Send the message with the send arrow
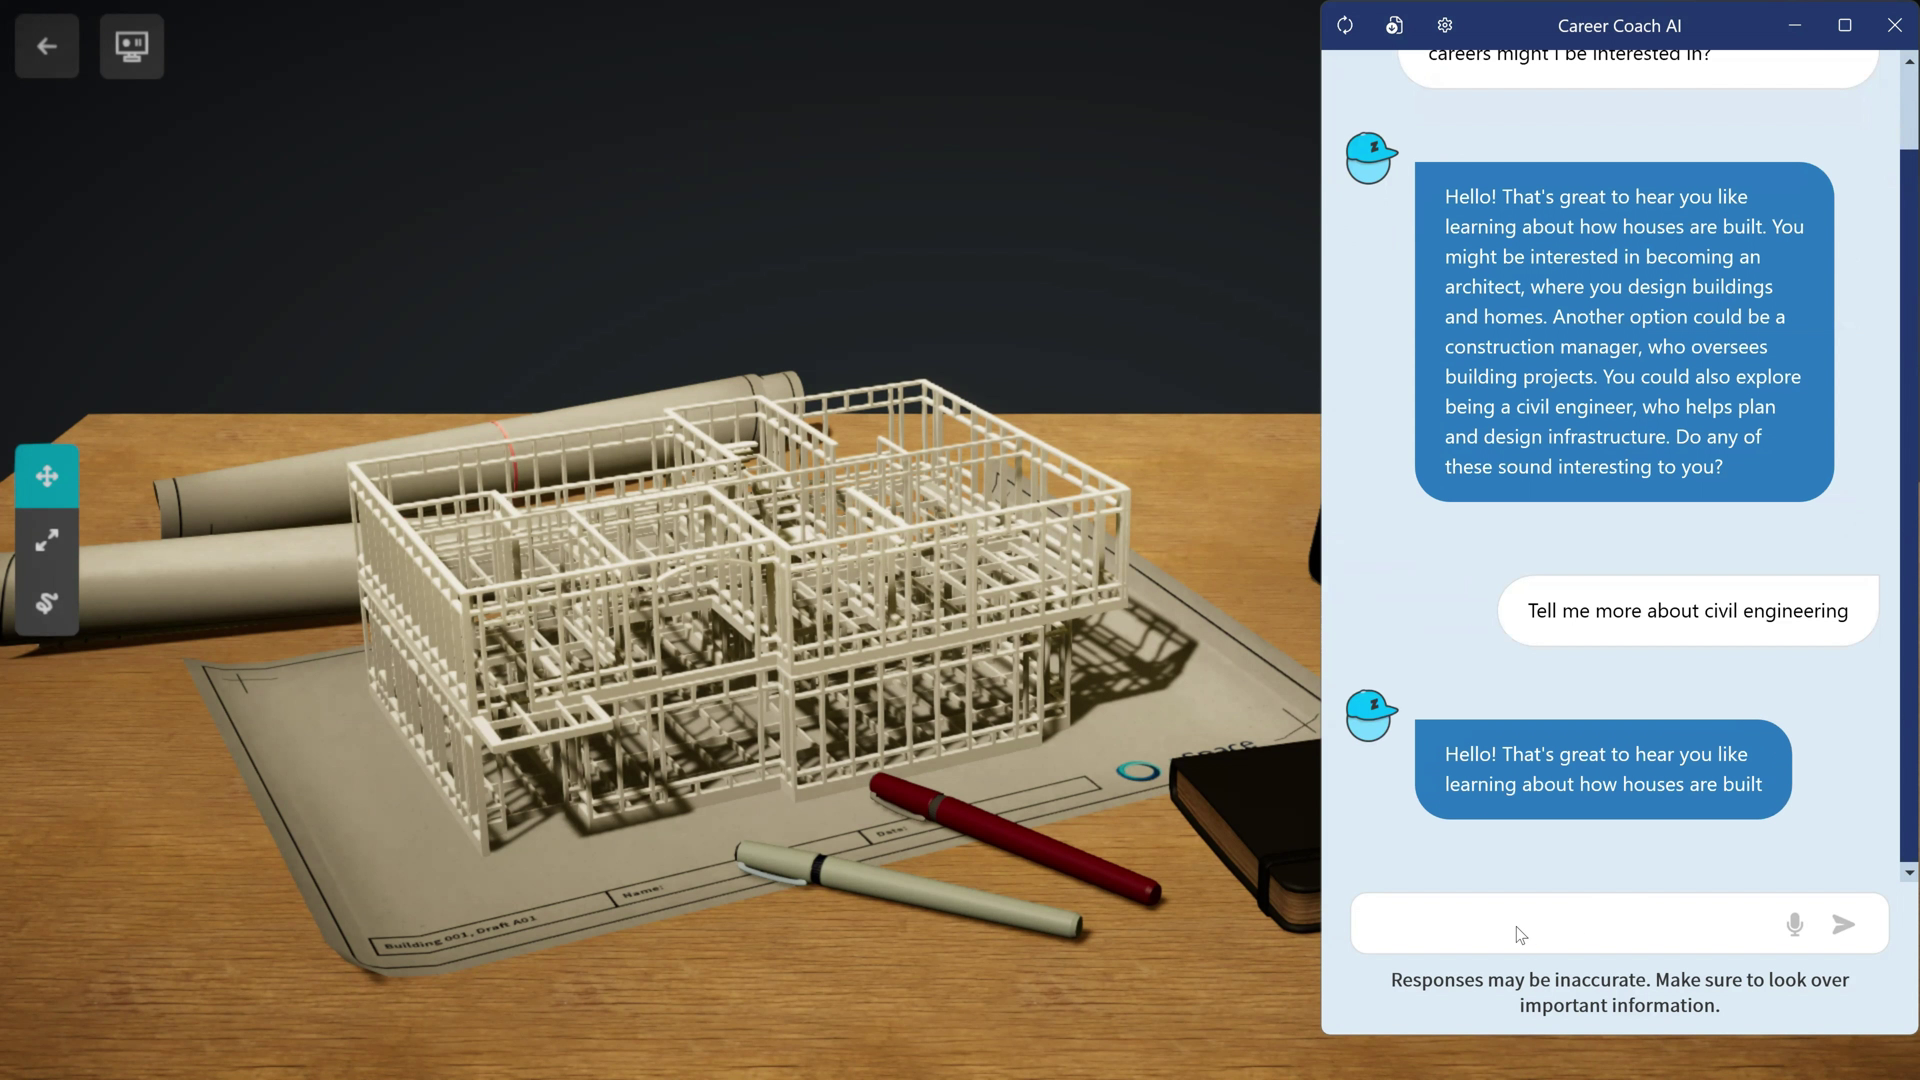1920x1080 pixels. [1844, 924]
